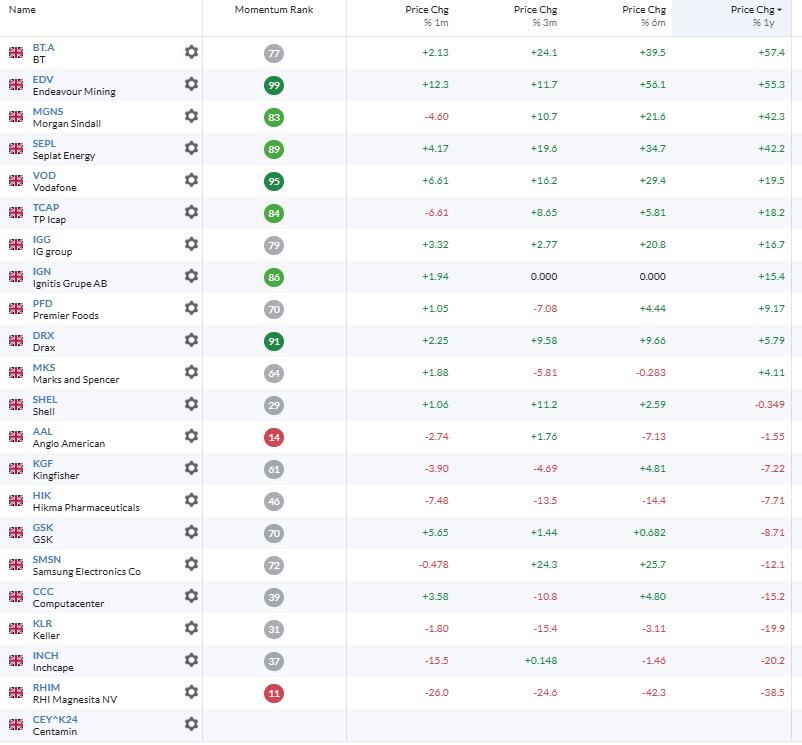Click UK flag icon beside VOD

pos(16,180)
